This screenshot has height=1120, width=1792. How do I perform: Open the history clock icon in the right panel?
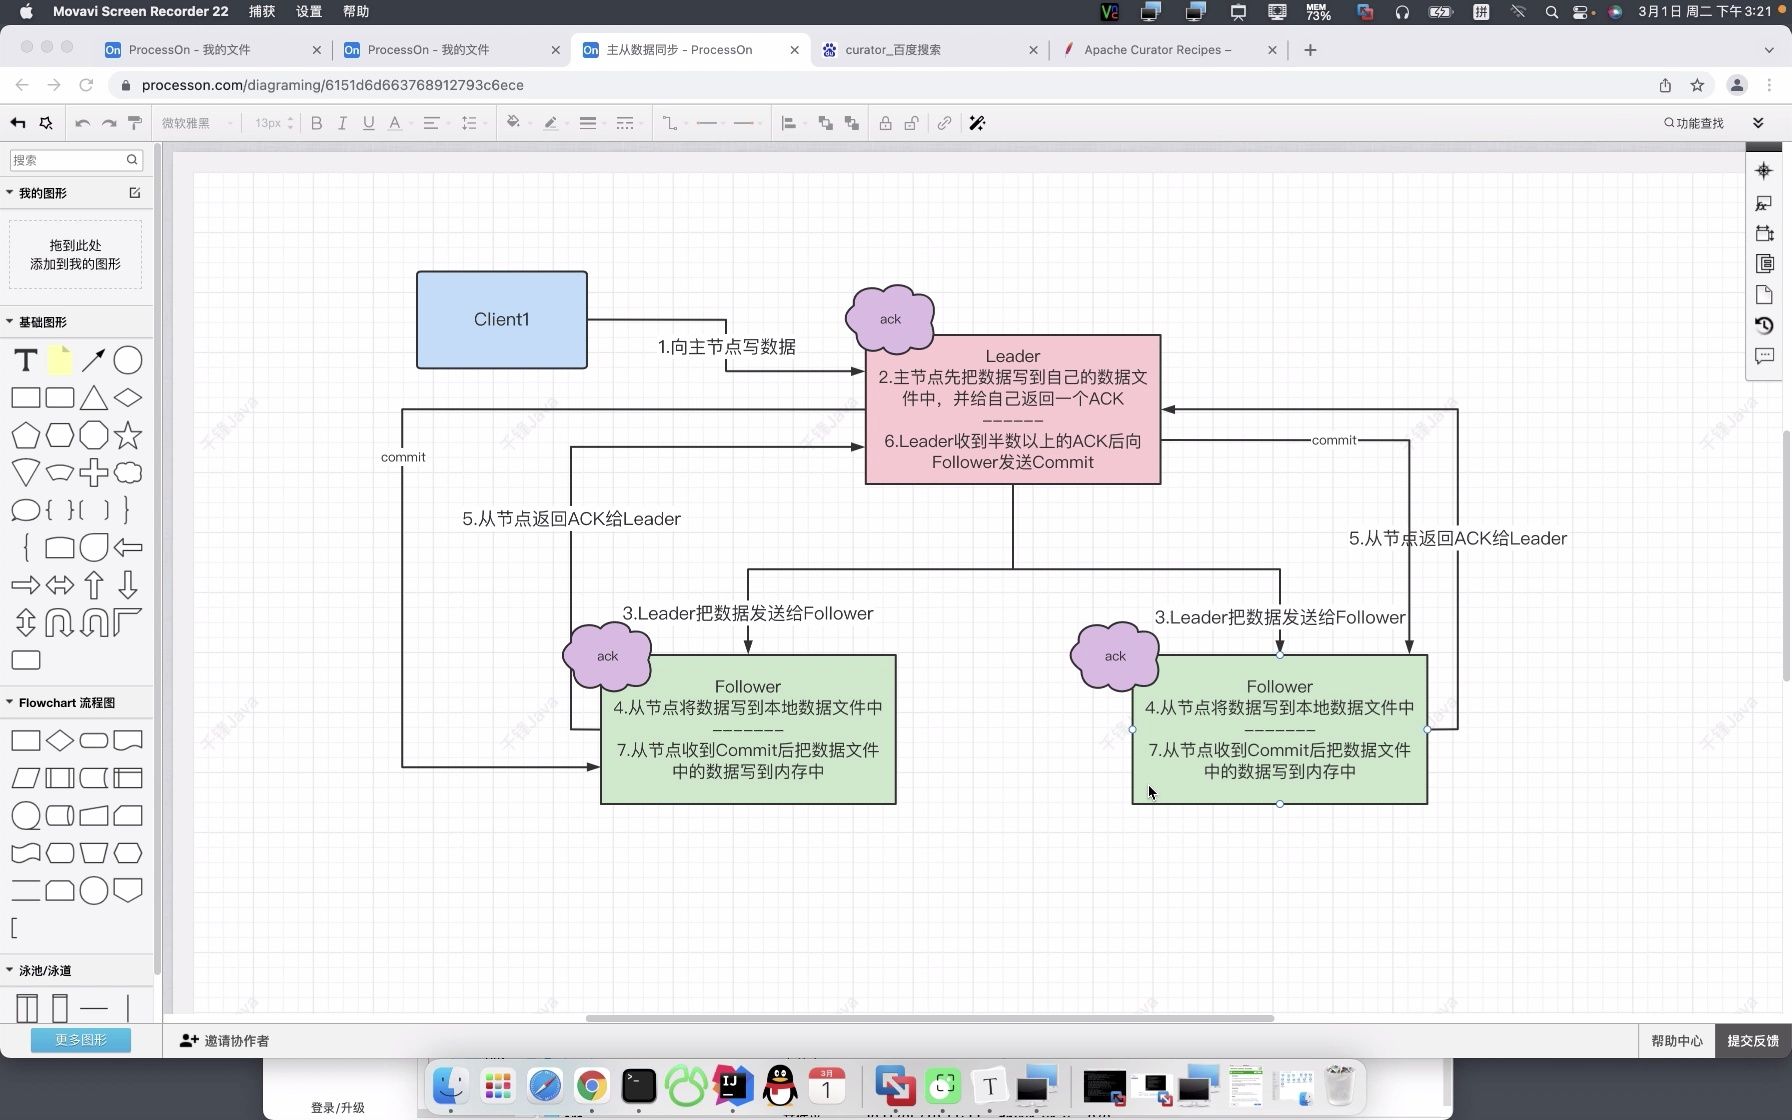pyautogui.click(x=1764, y=326)
